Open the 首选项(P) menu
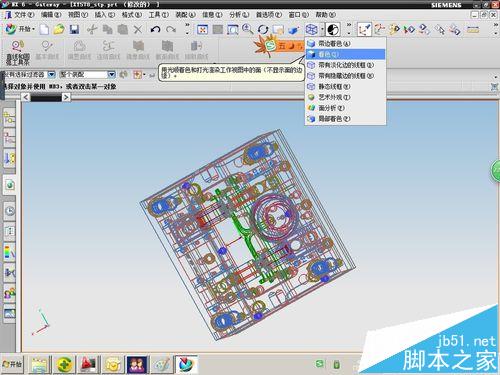Screen dimensions: 500x375 coord(268,15)
